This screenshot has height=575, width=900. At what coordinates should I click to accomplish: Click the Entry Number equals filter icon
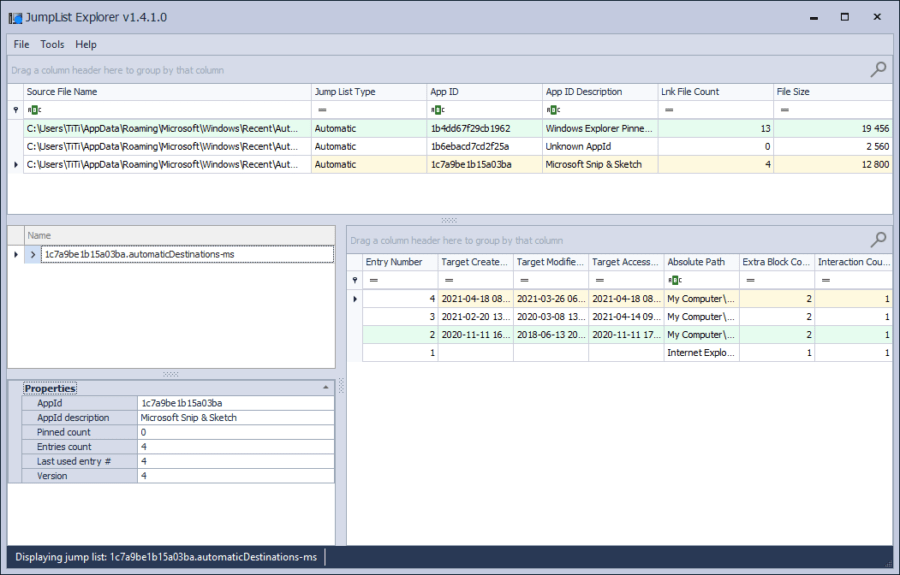pos(373,280)
